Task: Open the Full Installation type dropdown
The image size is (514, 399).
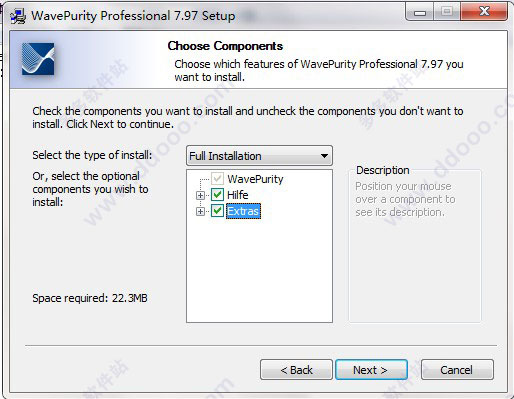Action: click(x=259, y=156)
